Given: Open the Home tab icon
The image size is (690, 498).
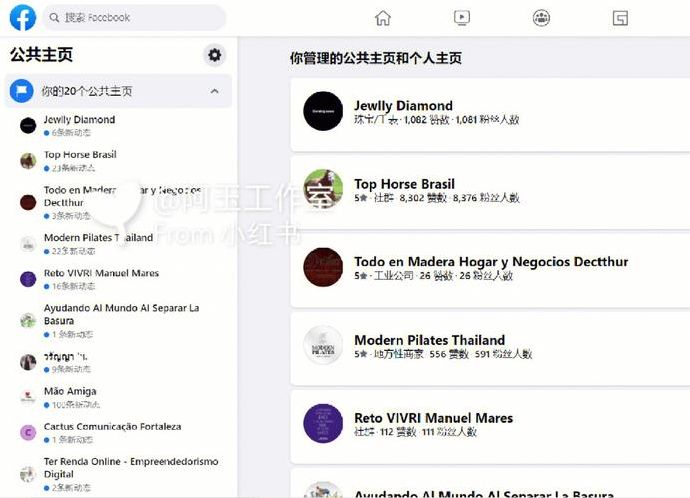Looking at the screenshot, I should [x=382, y=18].
